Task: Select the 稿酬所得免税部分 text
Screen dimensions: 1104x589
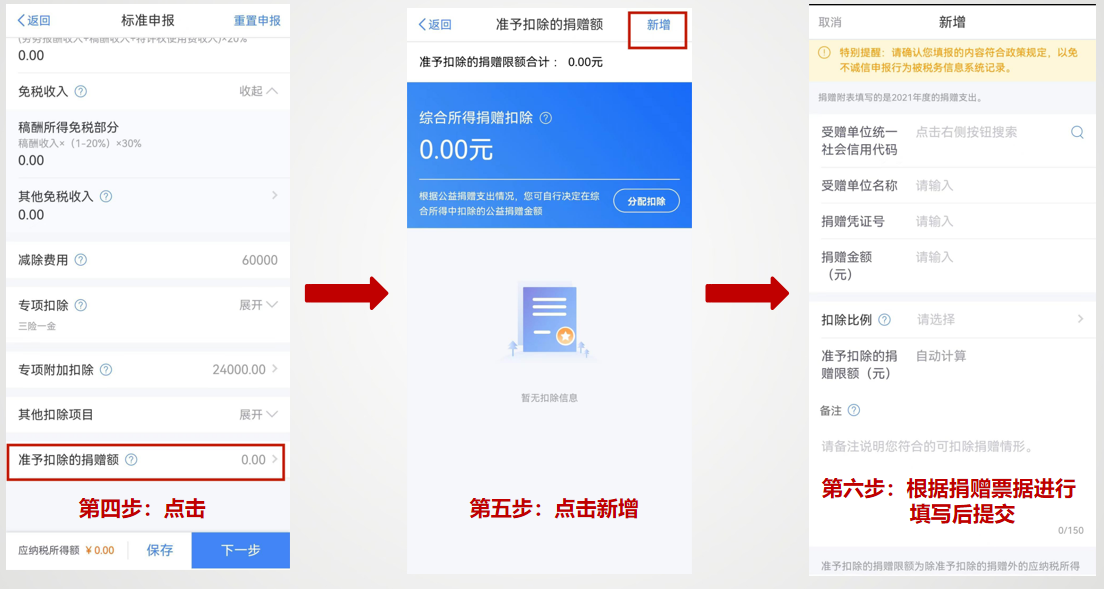Action: (x=68, y=127)
